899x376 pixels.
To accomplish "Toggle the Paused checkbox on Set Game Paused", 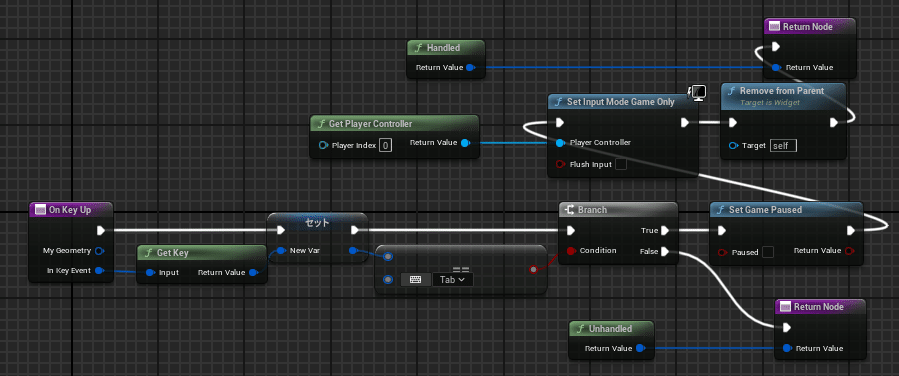I will pyautogui.click(x=767, y=252).
